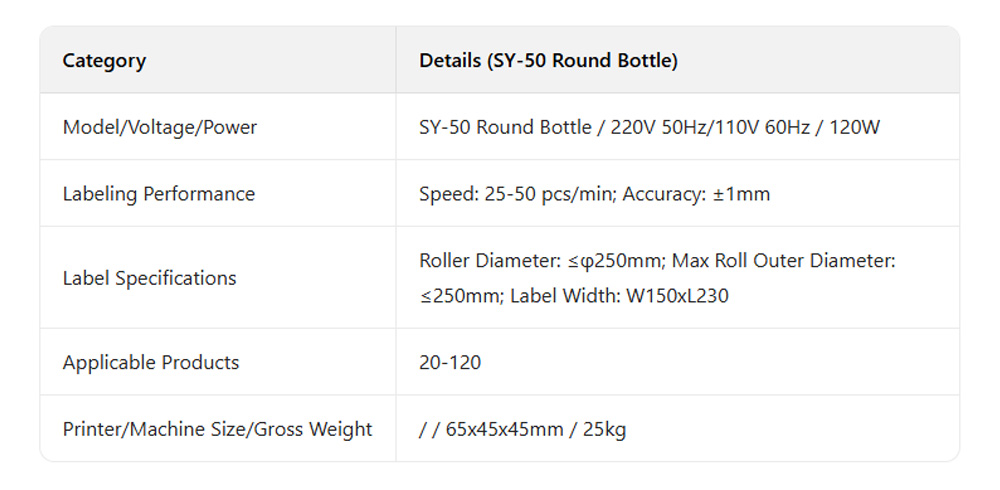Click the Category column header
The image size is (1000, 490).
click(x=104, y=61)
